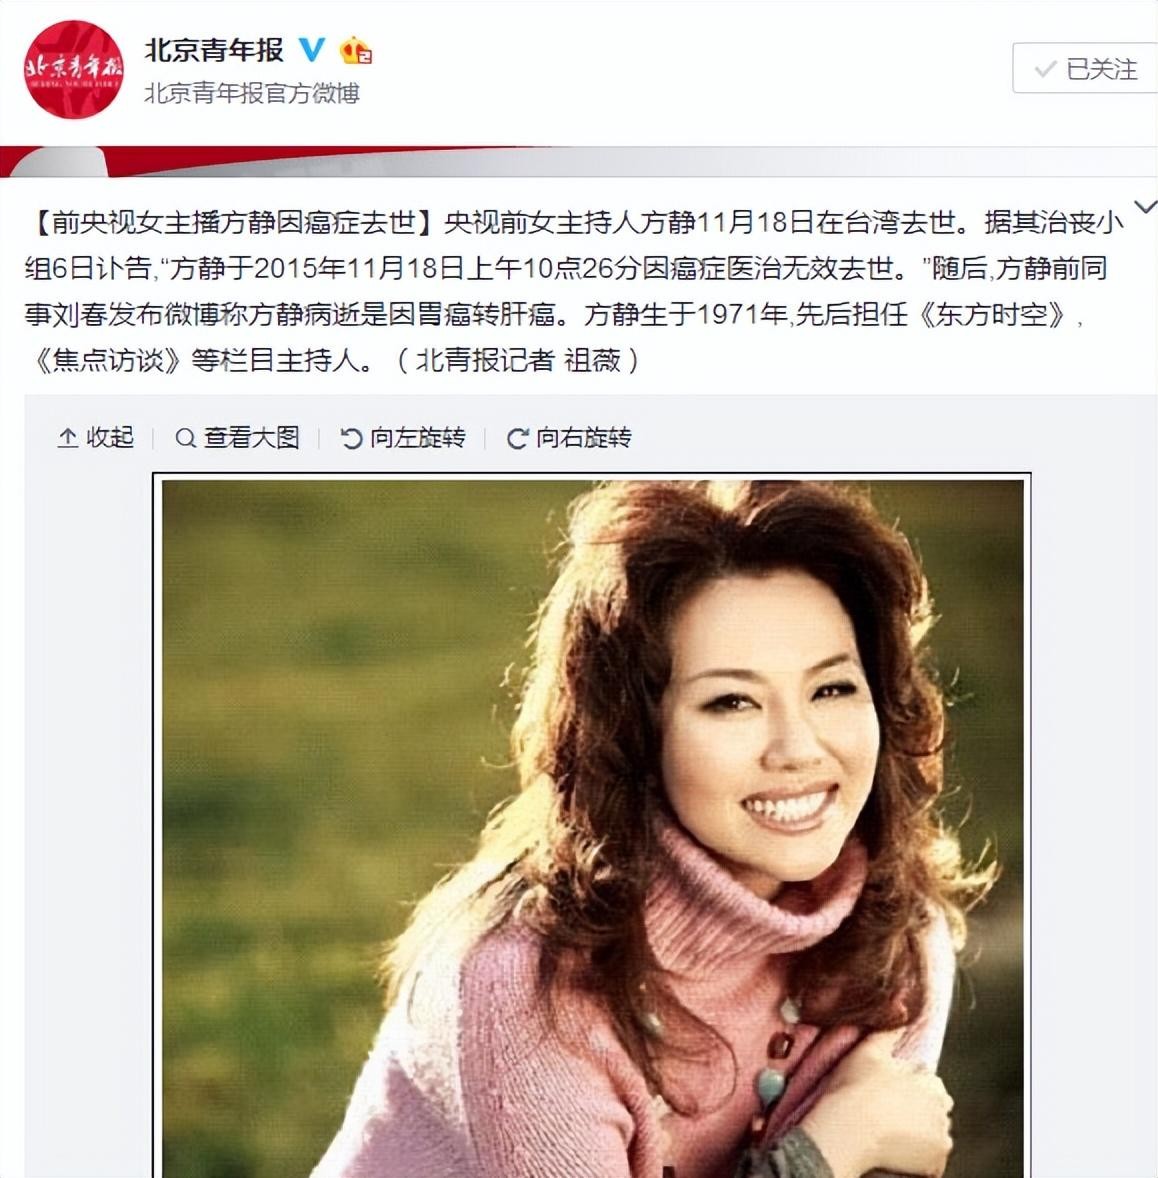
Task: Click the clockwise rotate arrow icon
Action: click(517, 438)
